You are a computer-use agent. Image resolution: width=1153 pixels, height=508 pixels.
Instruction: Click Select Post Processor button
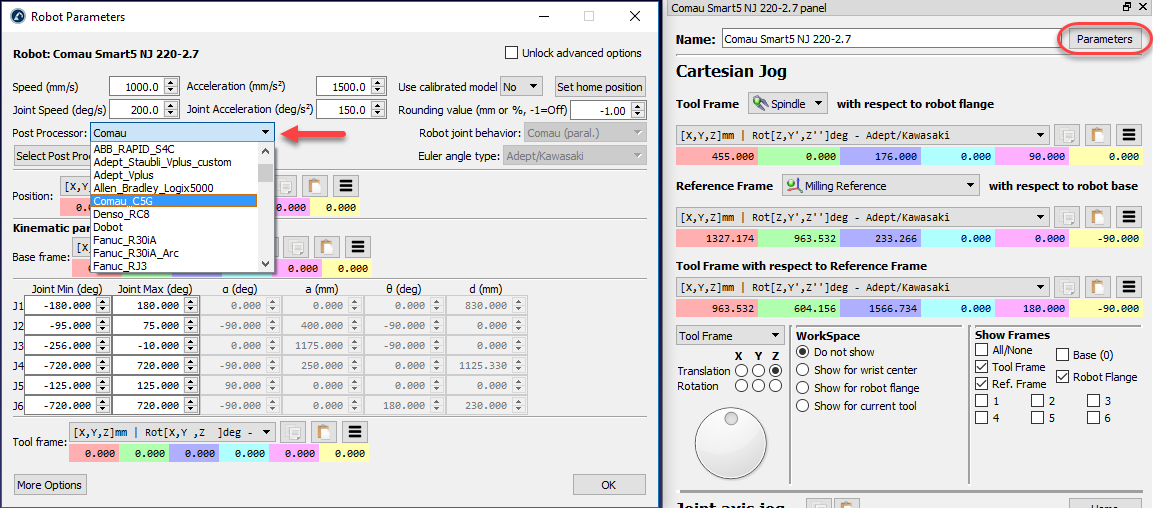52,156
